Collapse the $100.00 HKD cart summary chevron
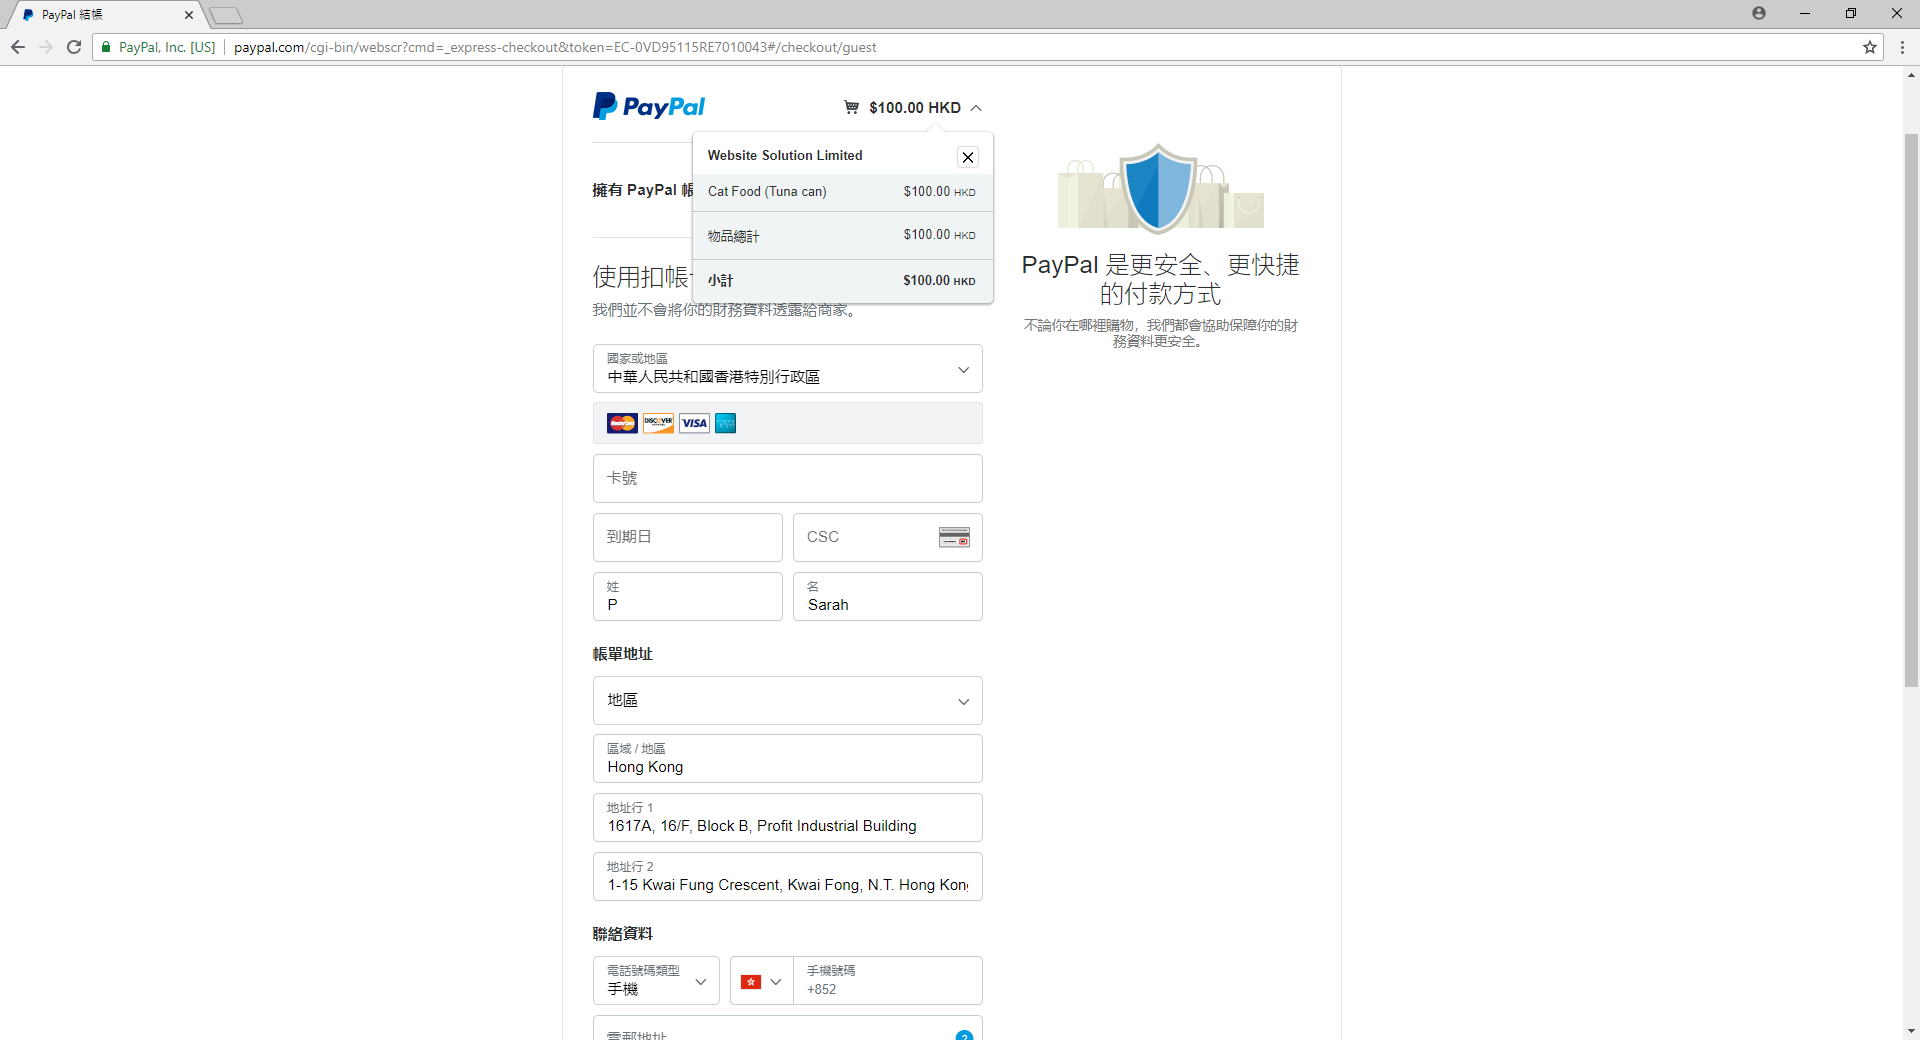 tap(976, 108)
